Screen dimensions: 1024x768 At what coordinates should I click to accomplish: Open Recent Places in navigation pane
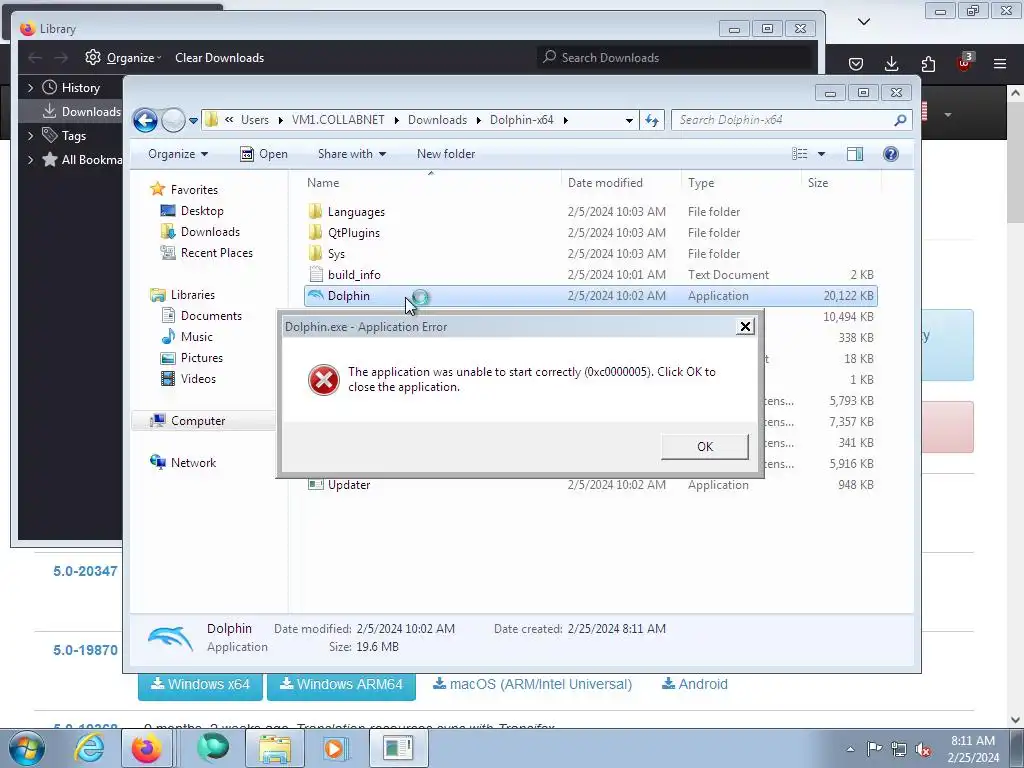[216, 253]
